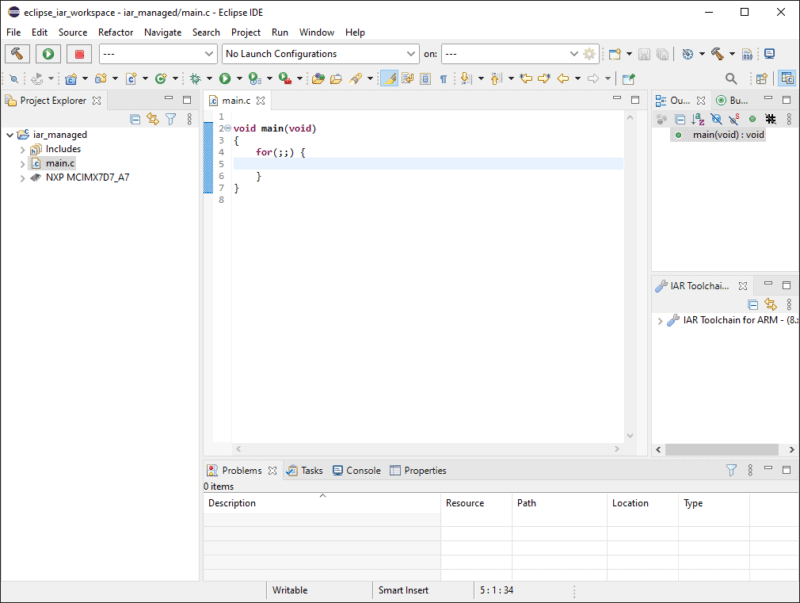This screenshot has width=800, height=603.
Task: Click the New C/C++ project wizard icon
Action: [71, 78]
